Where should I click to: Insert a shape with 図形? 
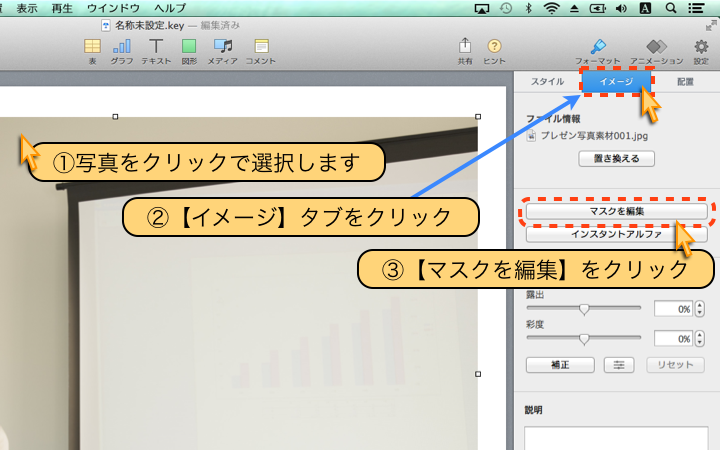(189, 51)
